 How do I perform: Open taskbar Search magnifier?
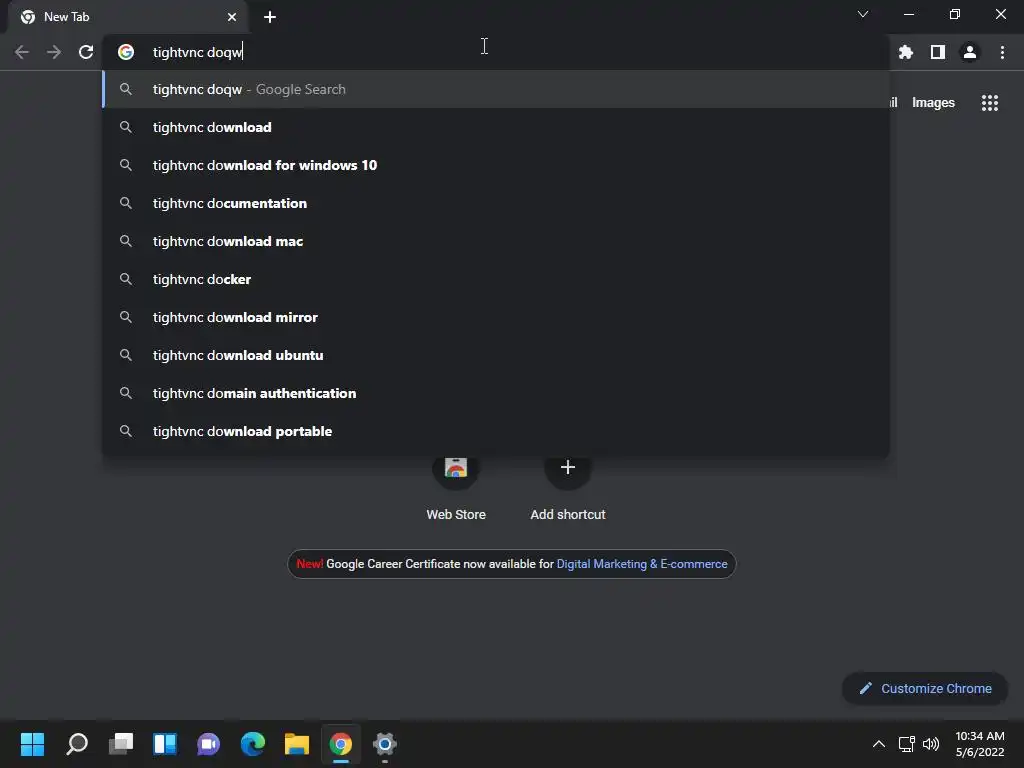click(77, 744)
